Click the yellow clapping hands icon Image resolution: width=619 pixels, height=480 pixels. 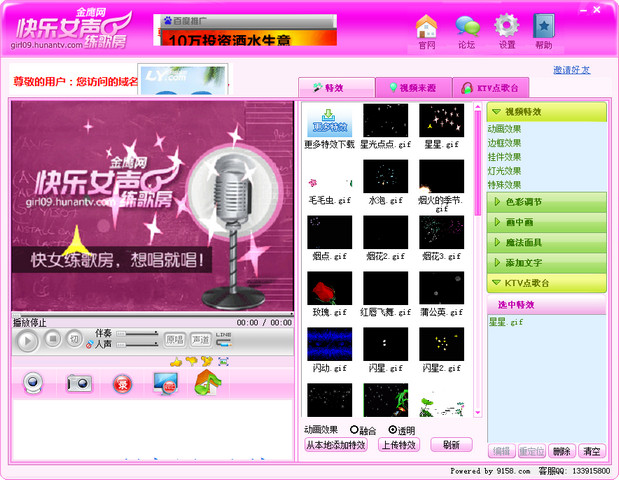click(x=206, y=361)
